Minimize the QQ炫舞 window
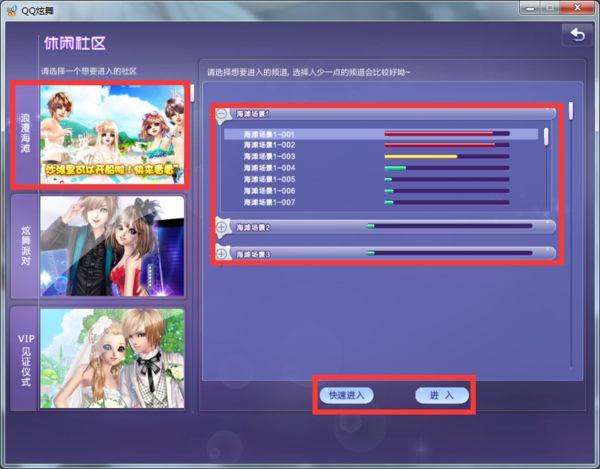Image resolution: width=600 pixels, height=469 pixels. (x=530, y=8)
